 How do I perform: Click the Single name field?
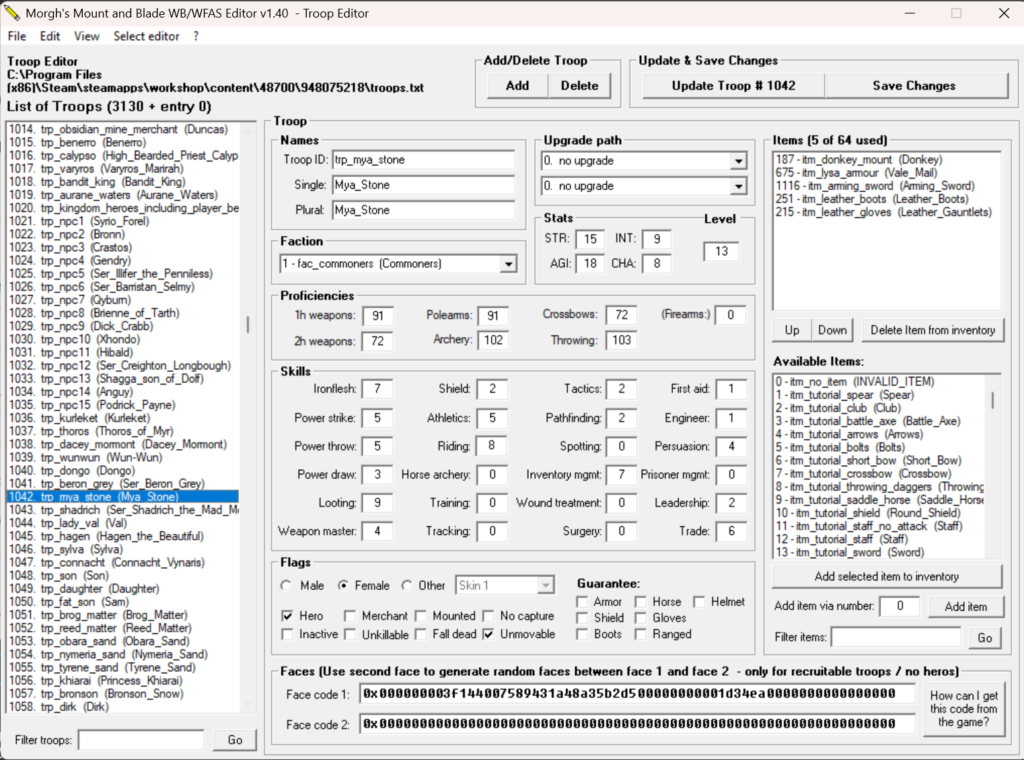tap(423, 185)
